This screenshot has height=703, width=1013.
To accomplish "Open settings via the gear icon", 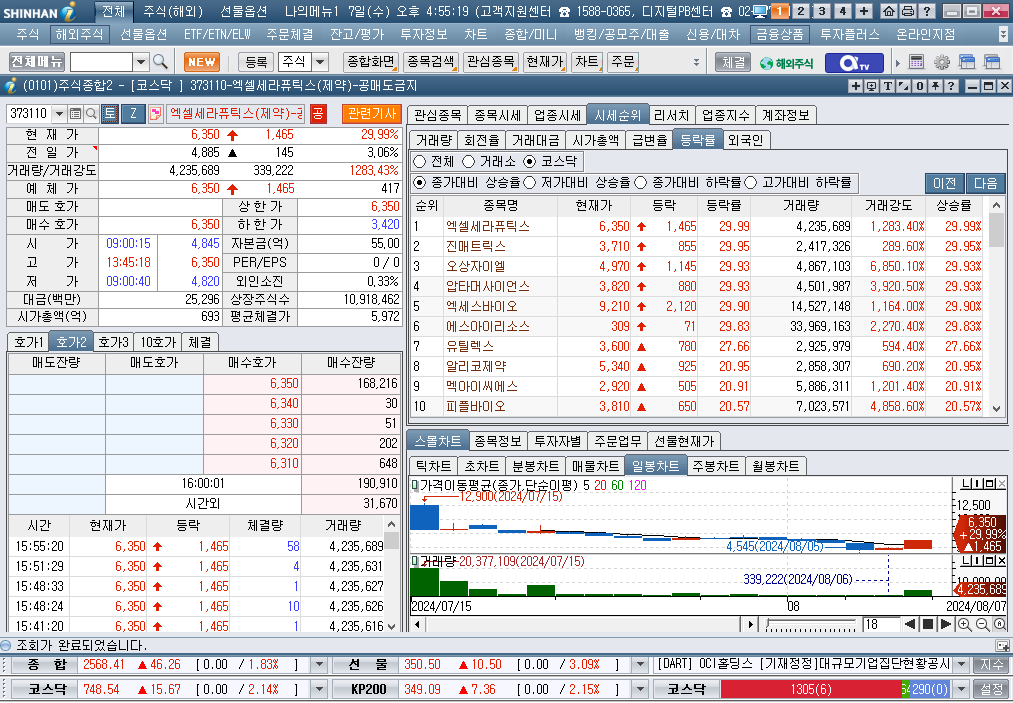I will 942,62.
